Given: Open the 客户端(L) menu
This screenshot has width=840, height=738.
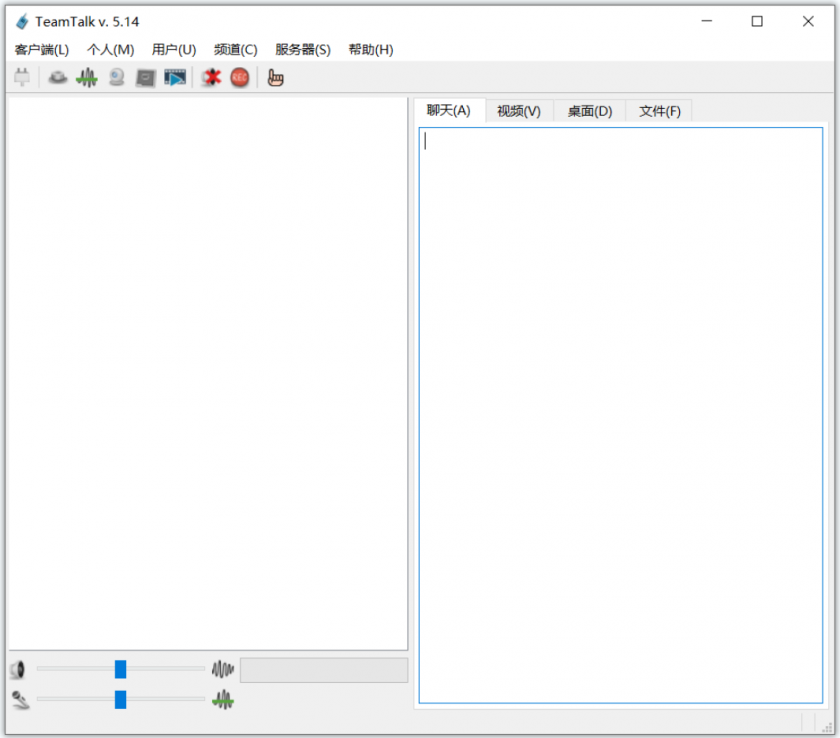Looking at the screenshot, I should (x=42, y=50).
